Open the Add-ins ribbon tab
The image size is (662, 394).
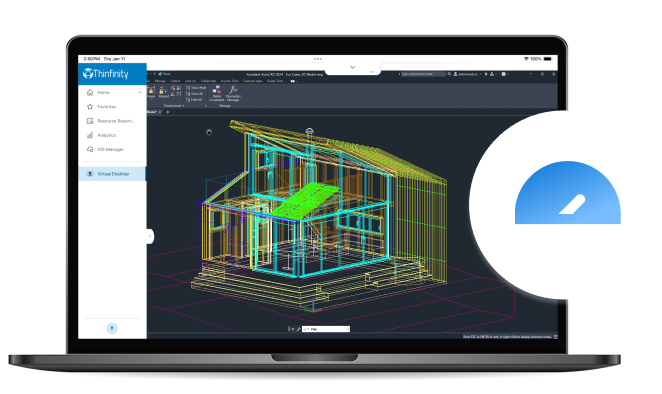pos(190,81)
